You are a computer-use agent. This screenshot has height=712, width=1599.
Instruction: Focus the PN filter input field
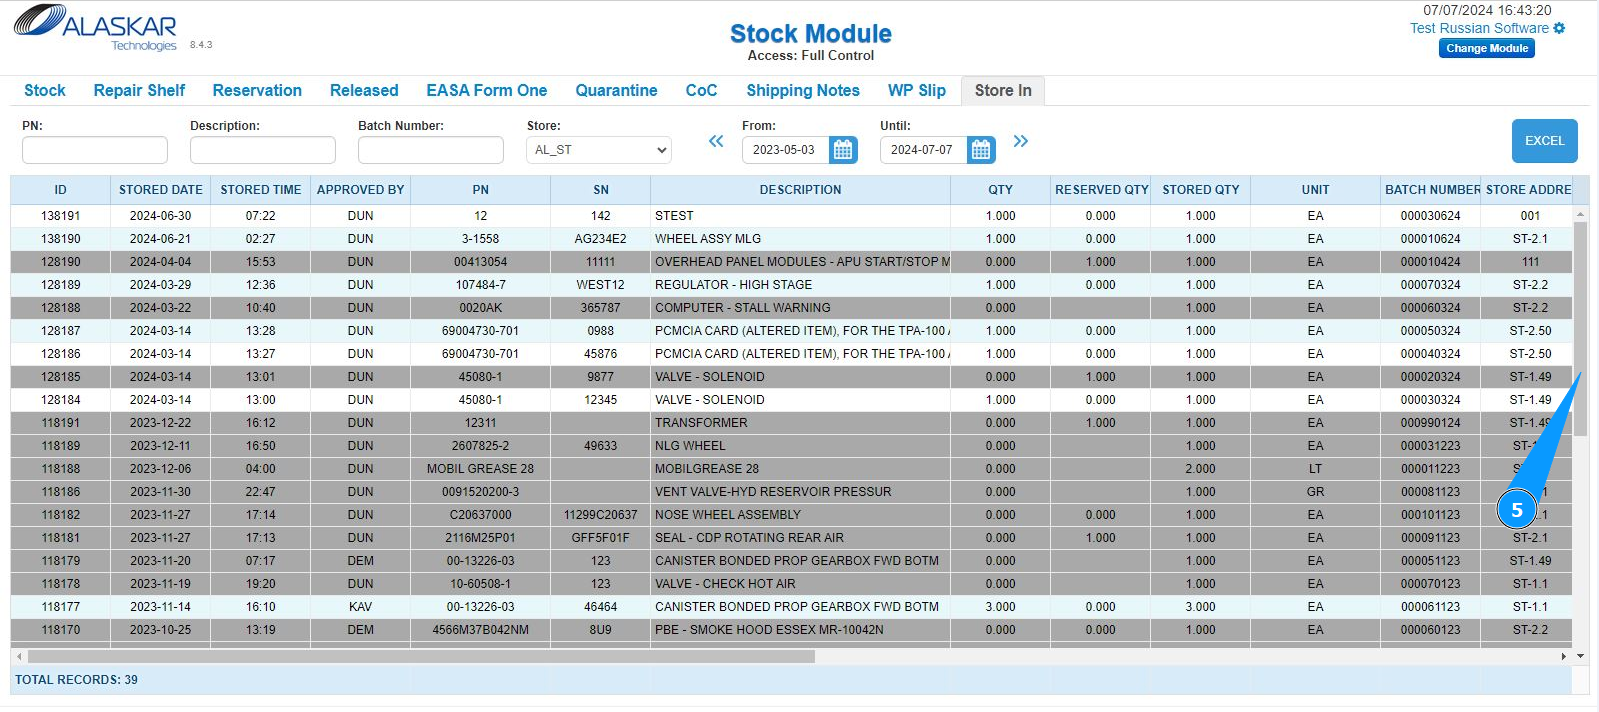95,150
